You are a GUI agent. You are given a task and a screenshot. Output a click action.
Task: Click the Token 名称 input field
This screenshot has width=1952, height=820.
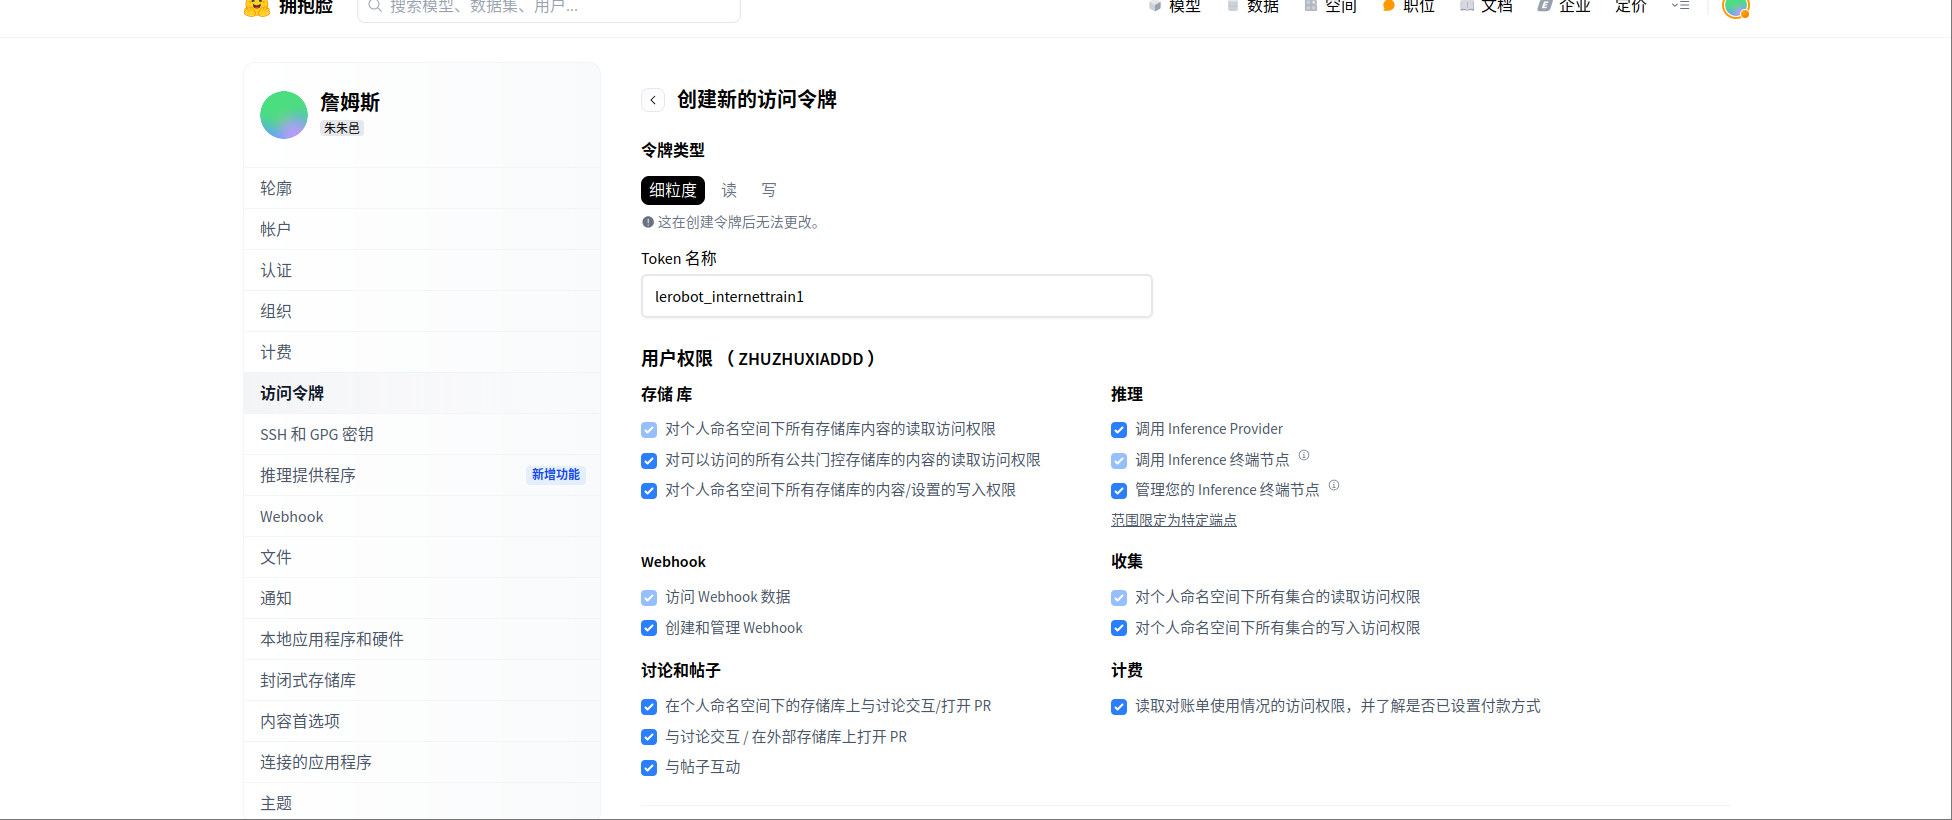point(897,296)
